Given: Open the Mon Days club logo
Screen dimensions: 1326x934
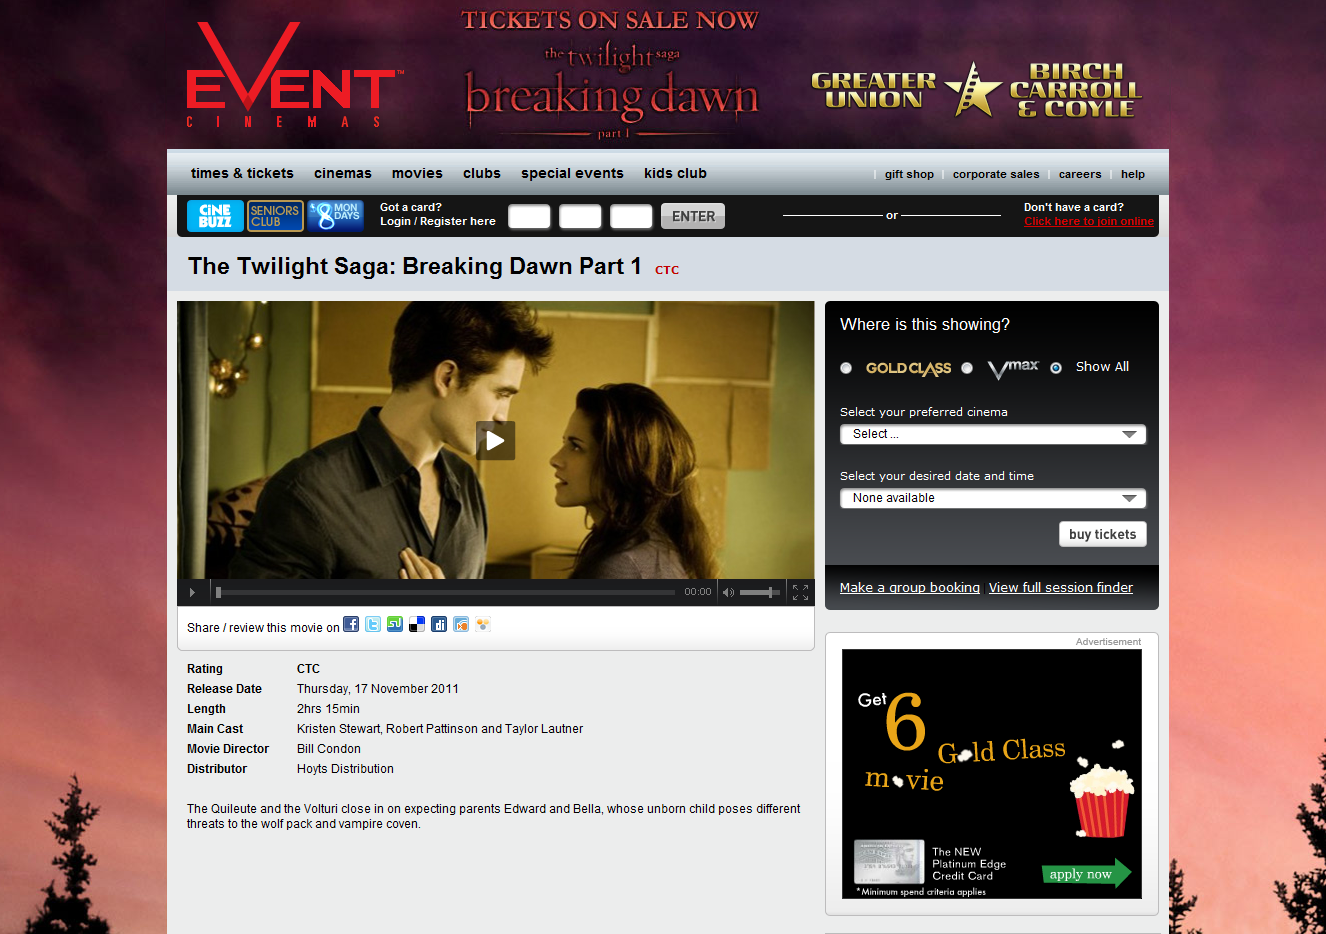Looking at the screenshot, I should (x=336, y=216).
